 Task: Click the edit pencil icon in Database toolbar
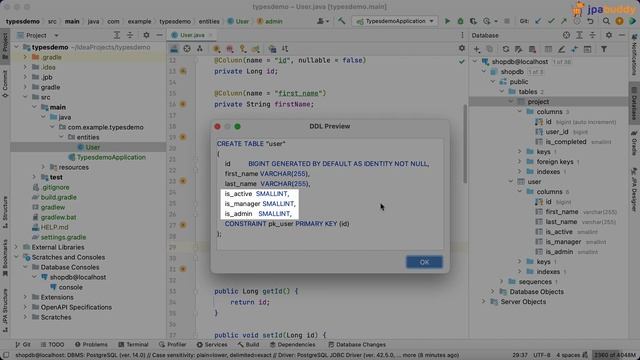click(x=562, y=49)
